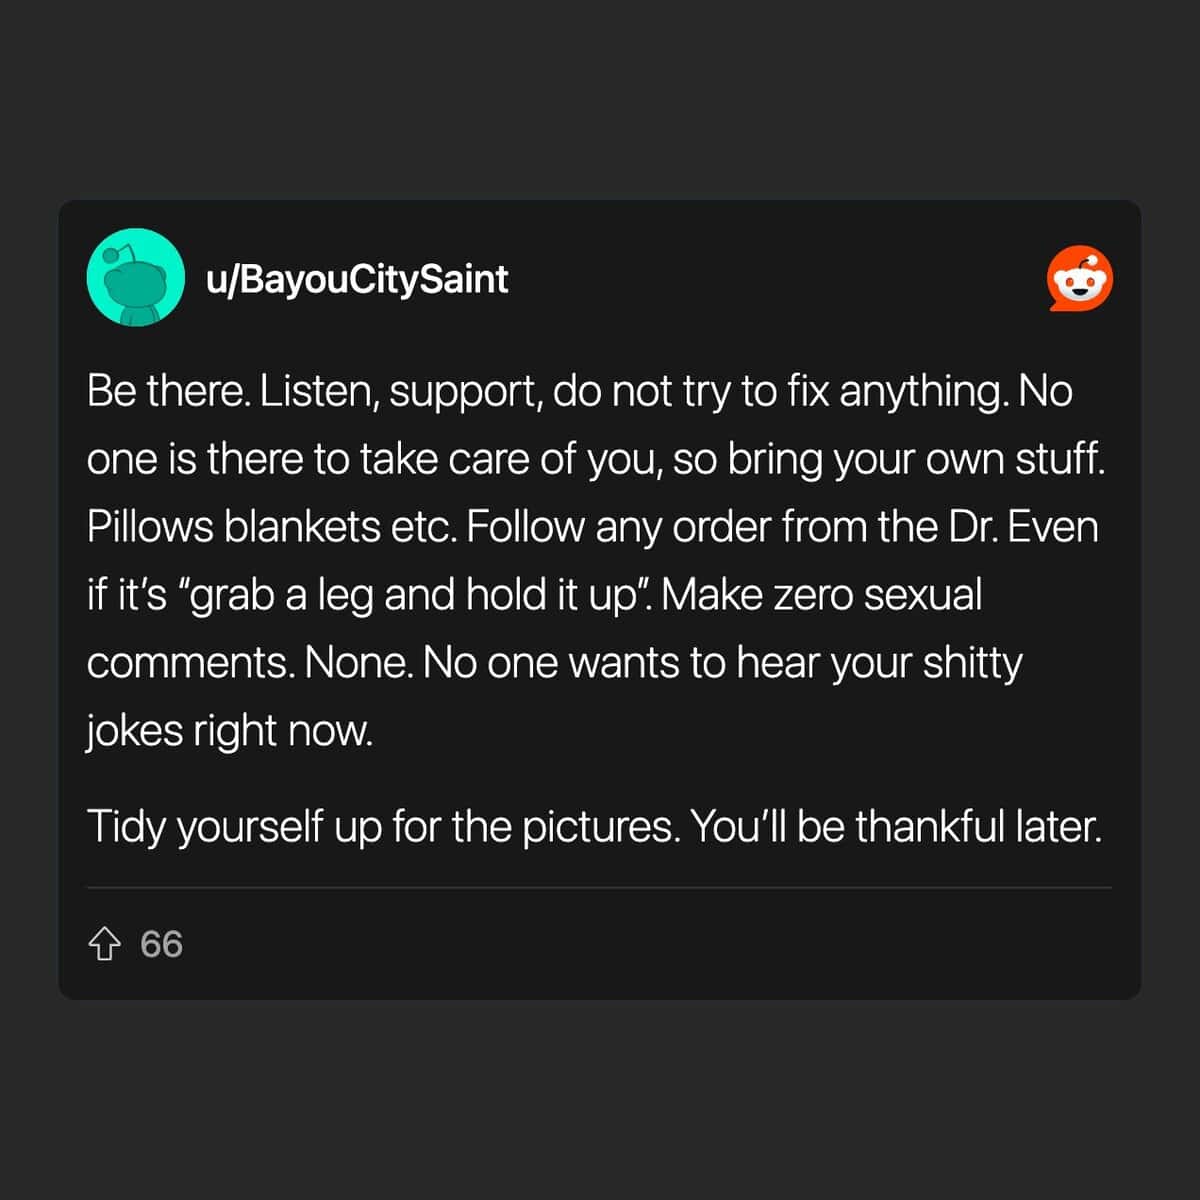Click the text "Pillows blankets etc."
Viewport: 1200px width, 1200px height.
pos(272,527)
